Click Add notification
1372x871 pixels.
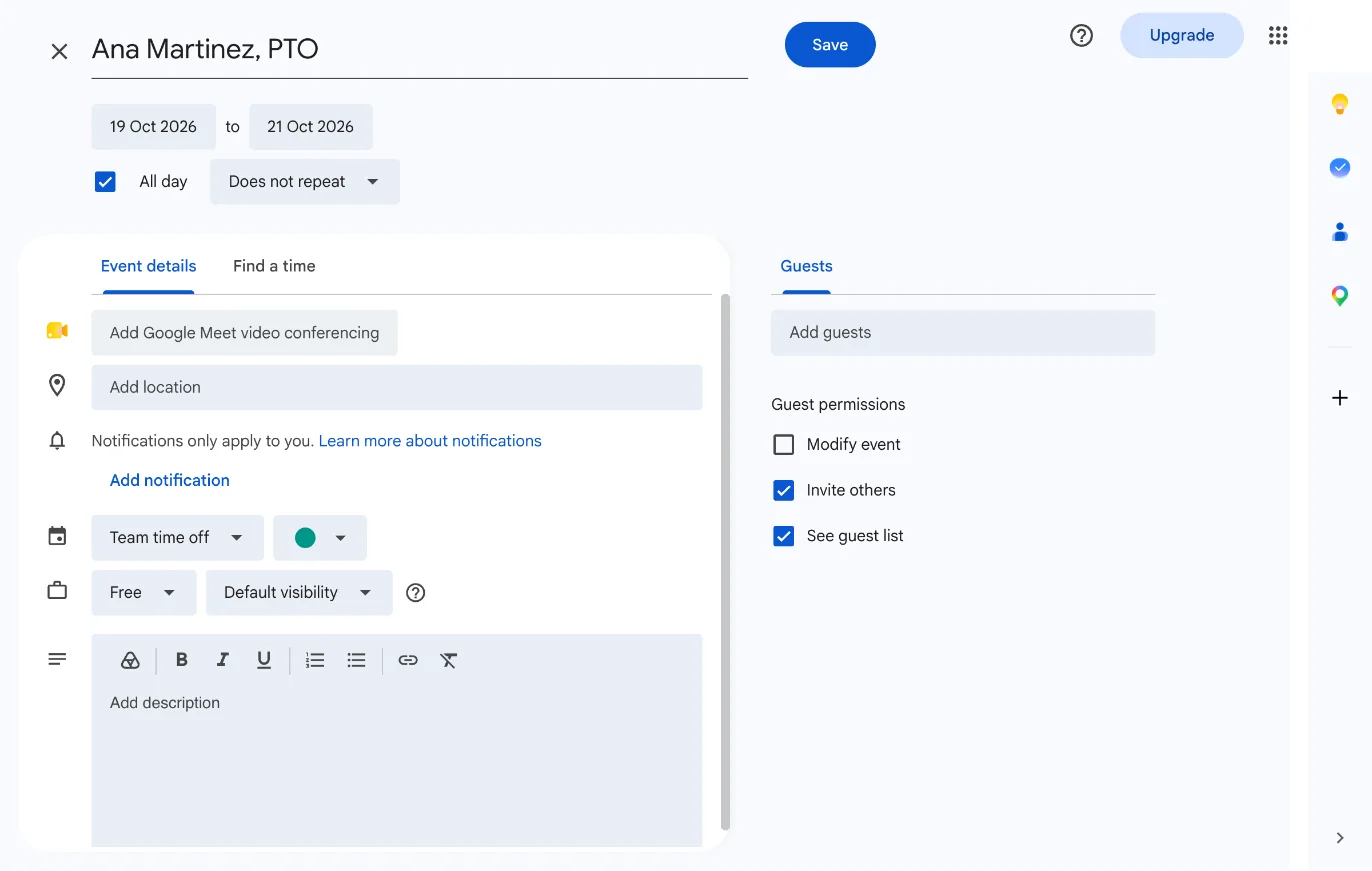(x=170, y=480)
